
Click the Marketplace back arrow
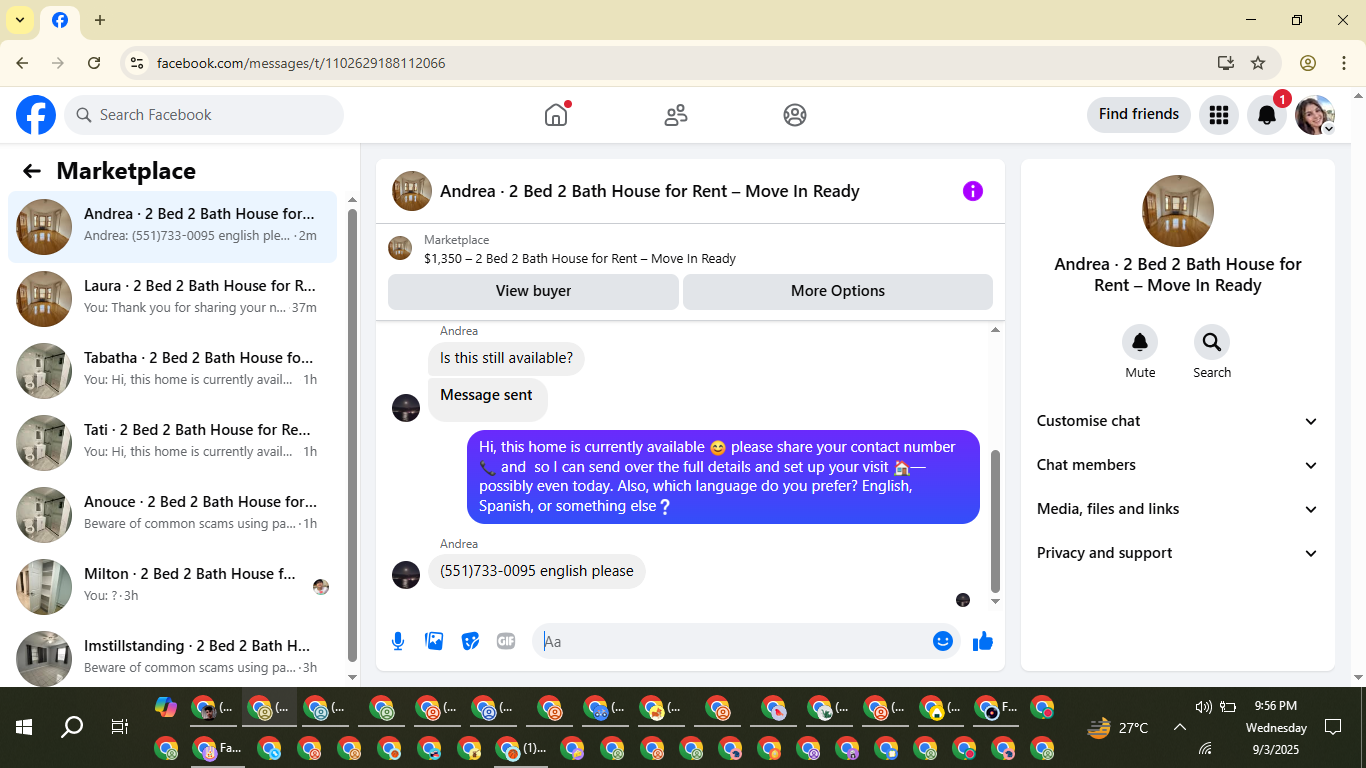pos(32,171)
